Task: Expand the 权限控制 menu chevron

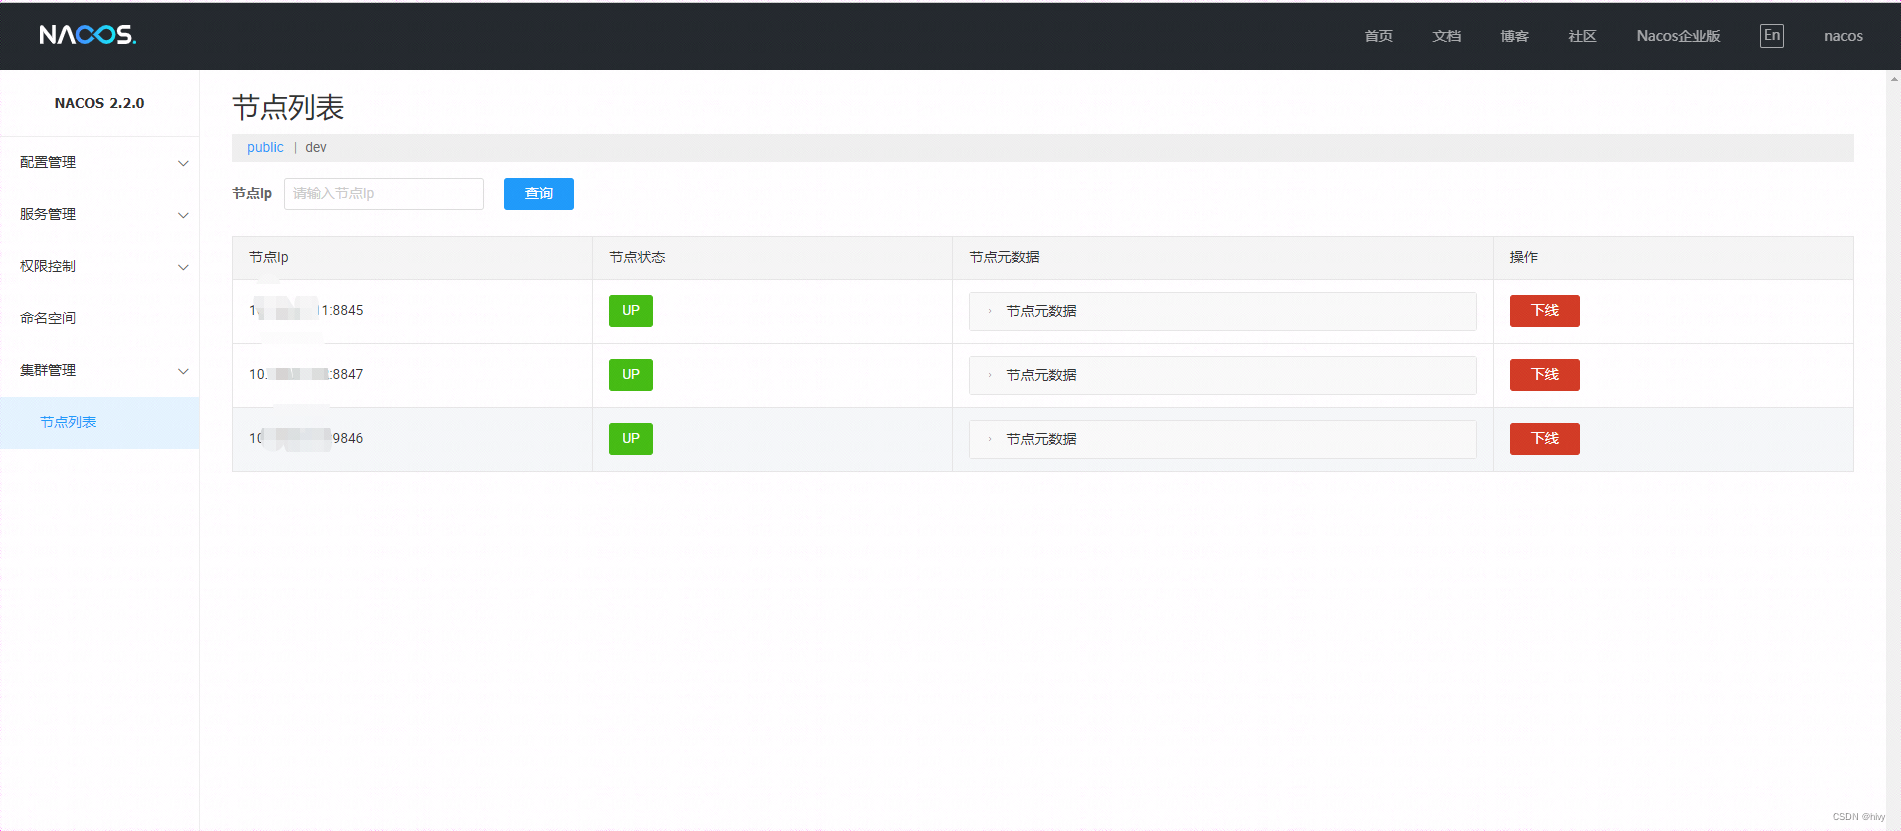Action: tap(183, 267)
